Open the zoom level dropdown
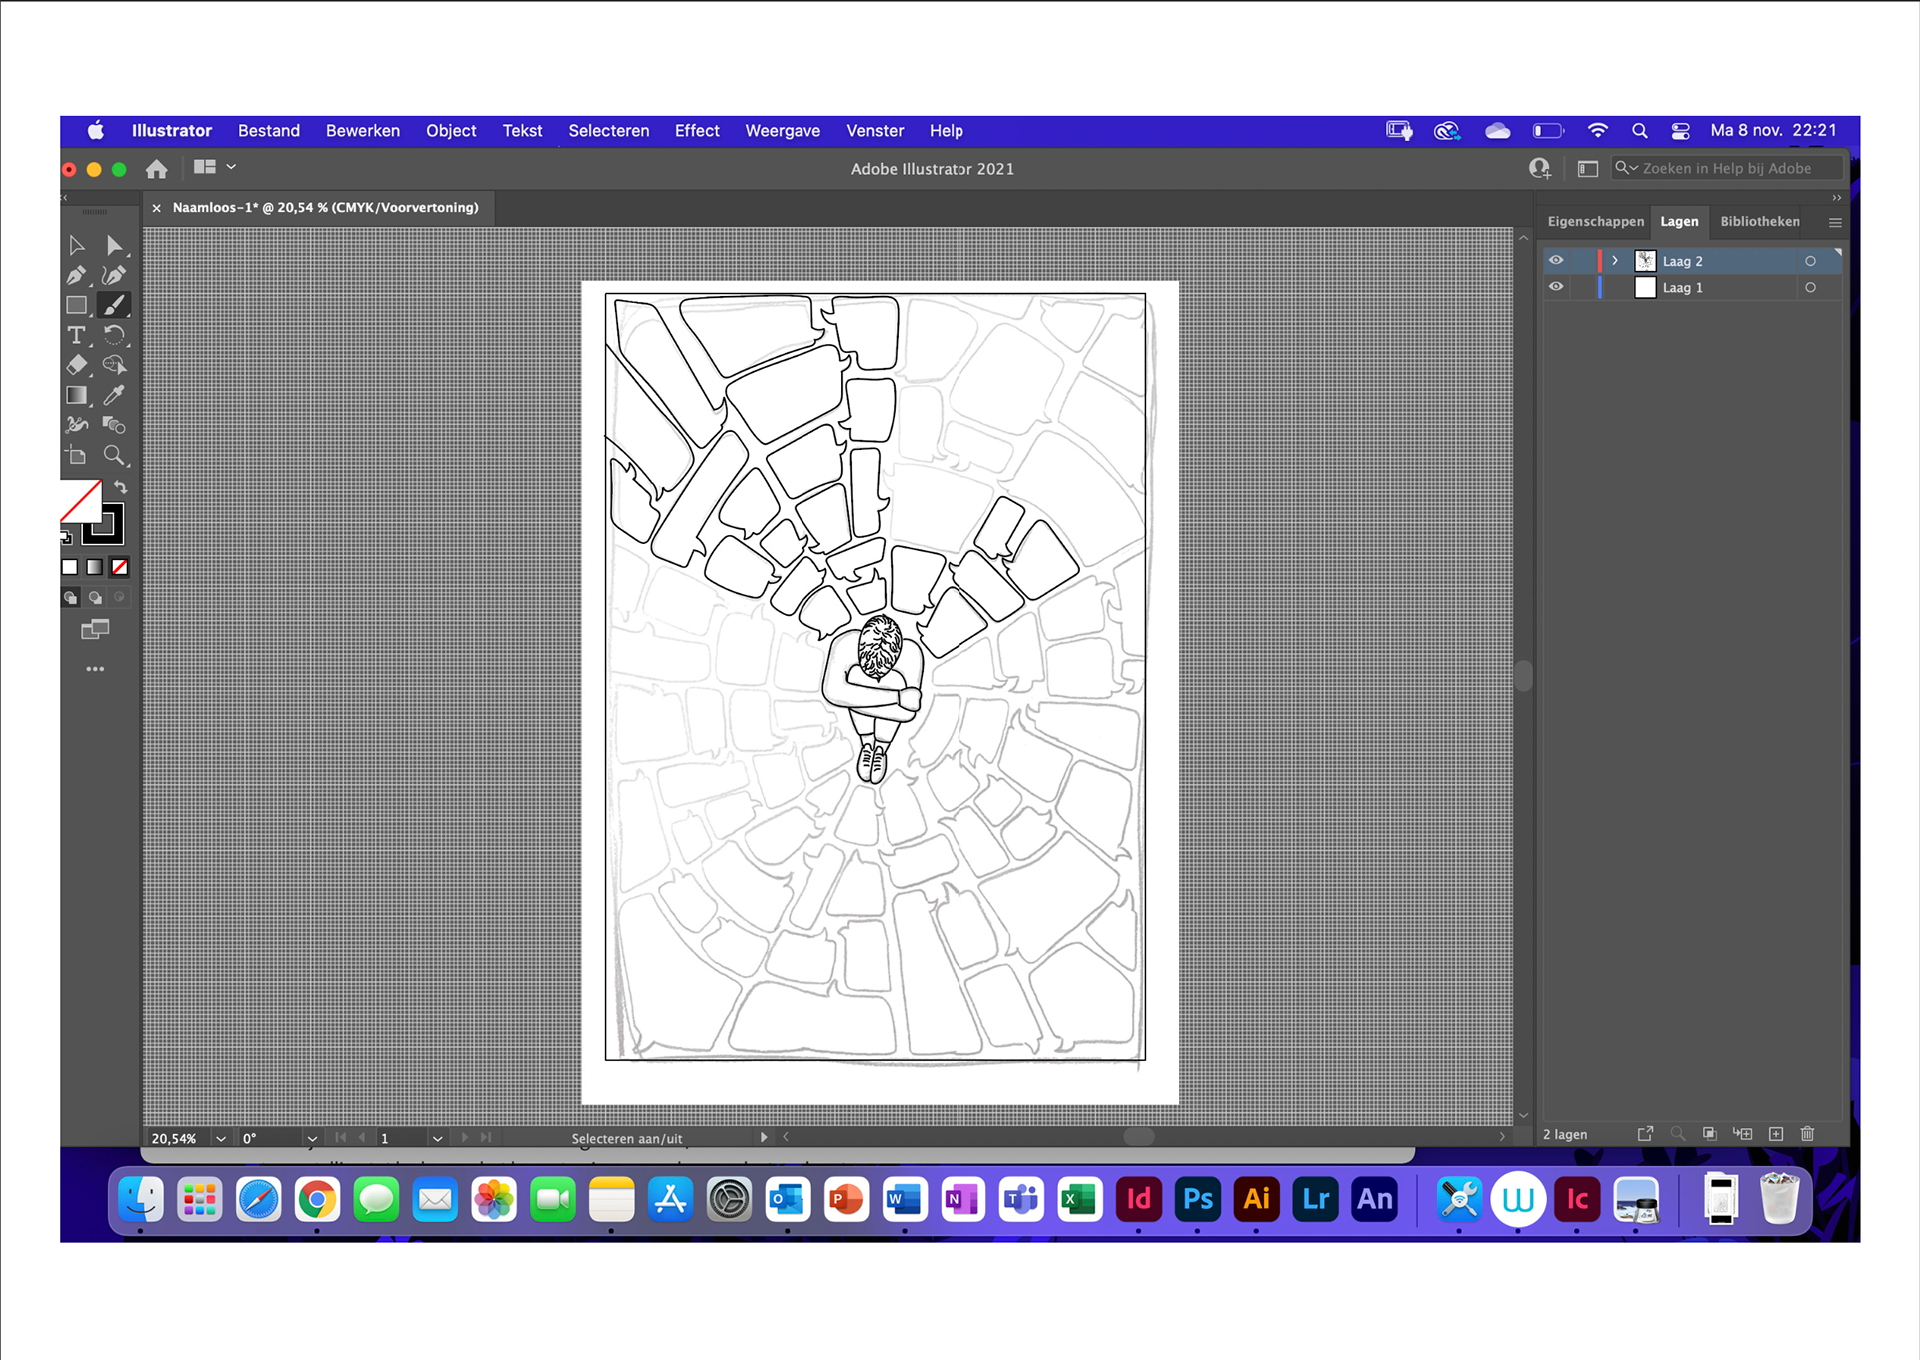This screenshot has height=1360, width=1920. click(221, 1138)
